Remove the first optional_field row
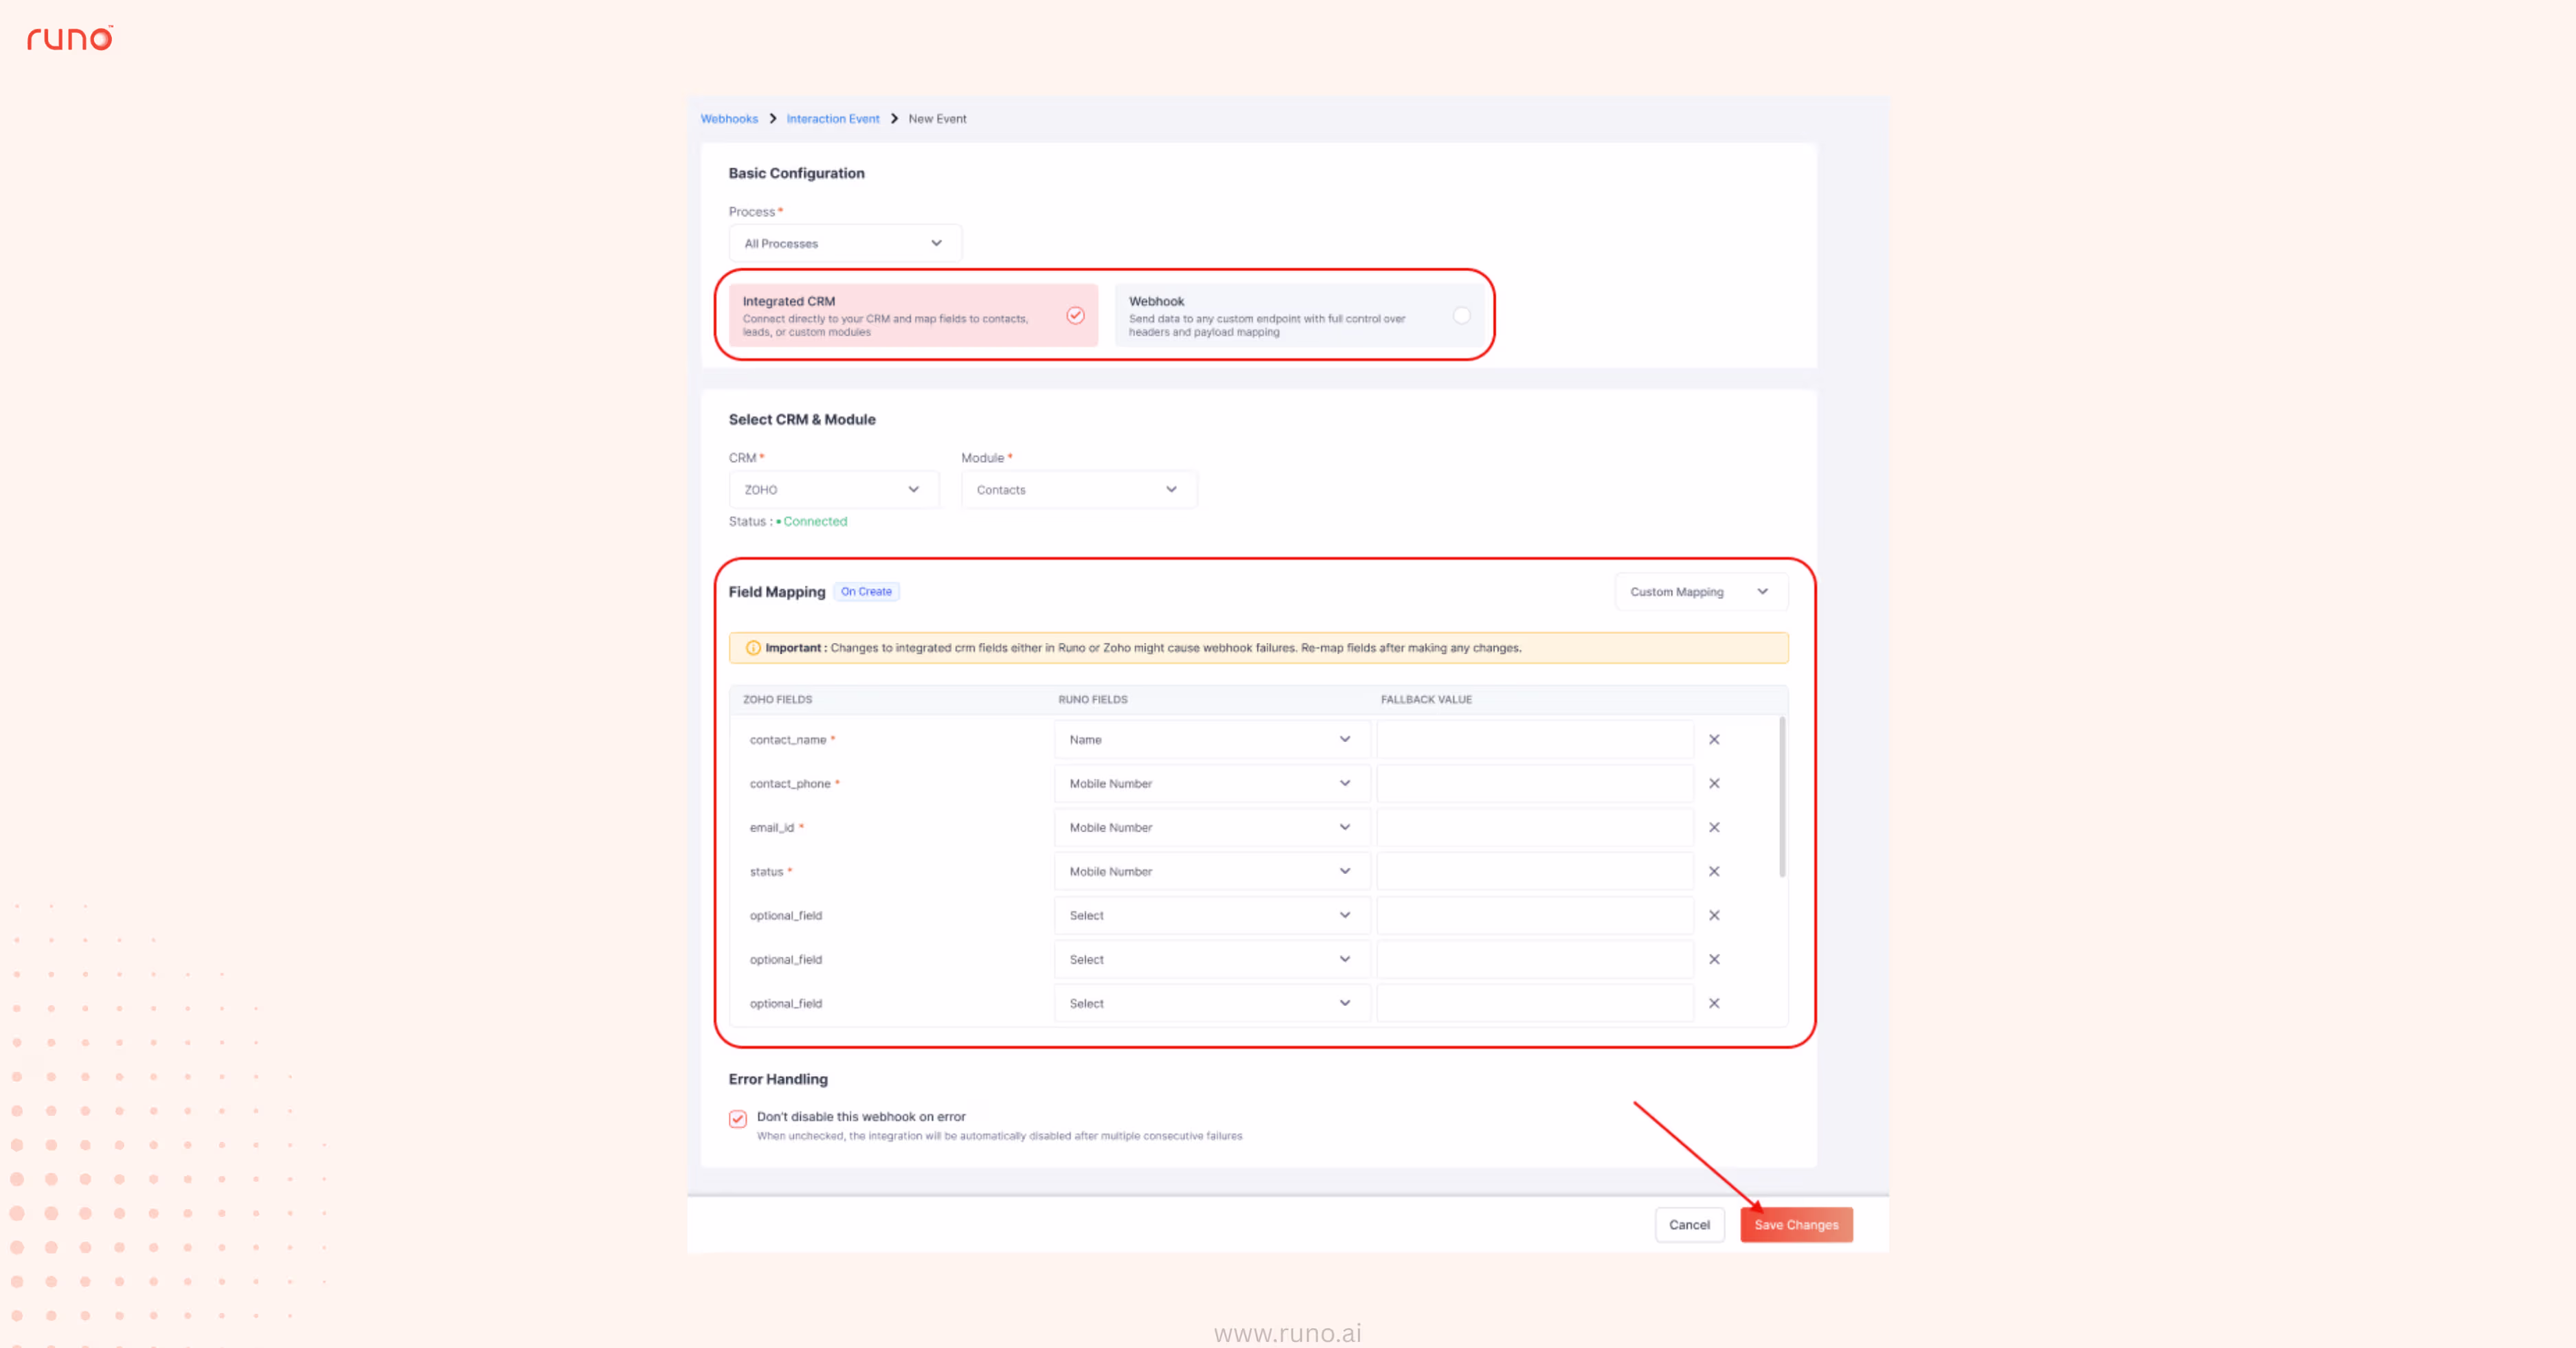Screen dimensions: 2576x1348 click(1714, 916)
